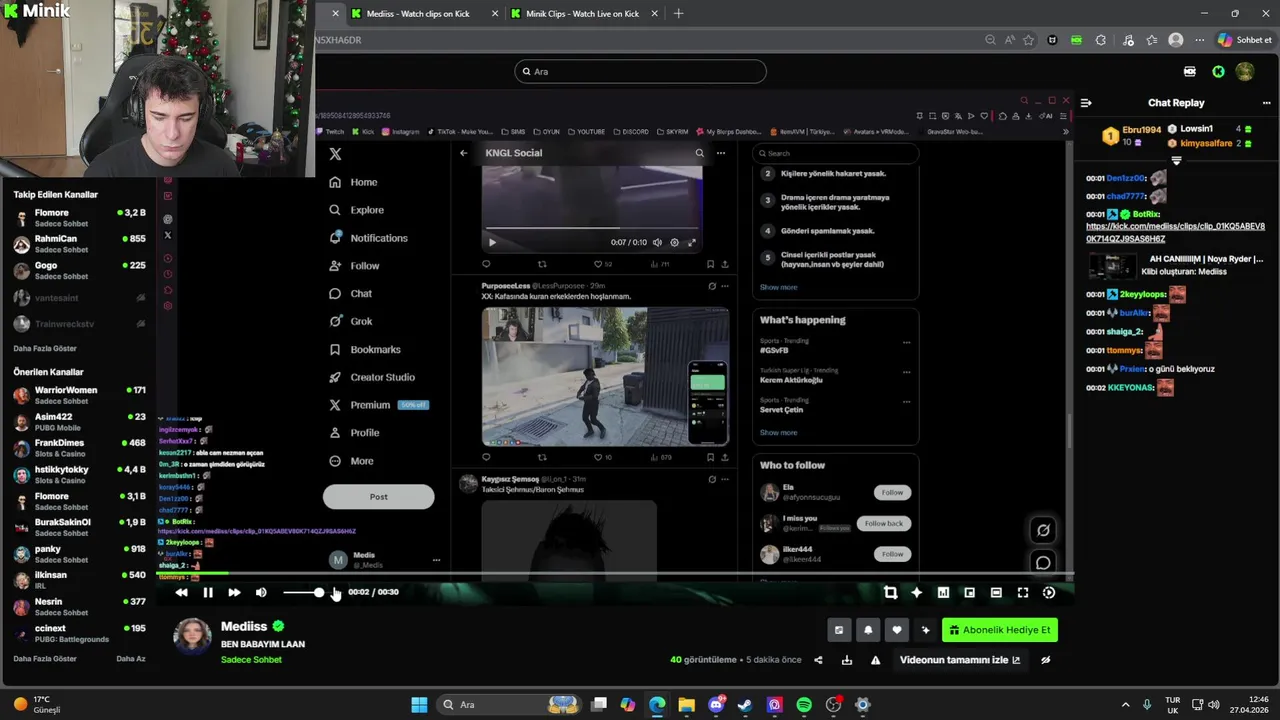Screen dimensions: 1280x720
Task: Expand the gift leaderboard chevron
Action: point(1177,160)
